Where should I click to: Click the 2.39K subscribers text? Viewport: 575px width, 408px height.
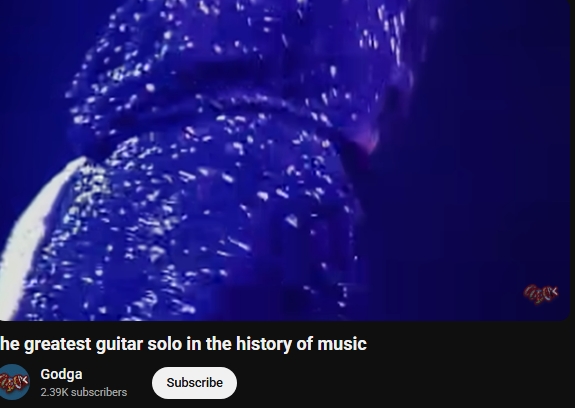[84, 392]
